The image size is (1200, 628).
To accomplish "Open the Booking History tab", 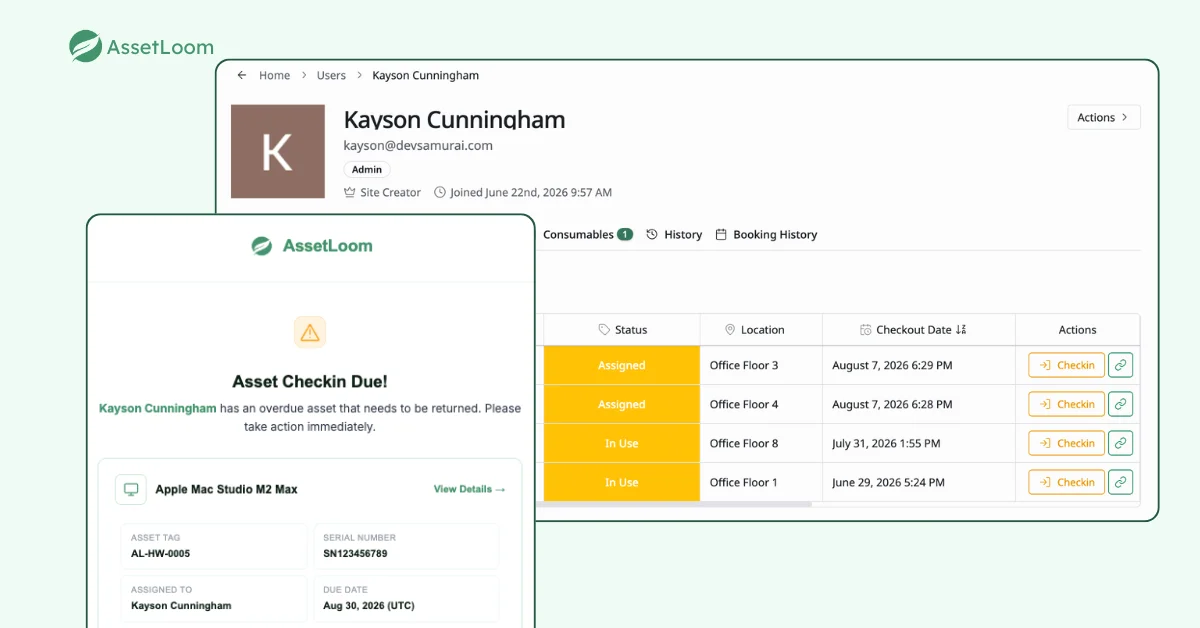I will click(x=766, y=234).
